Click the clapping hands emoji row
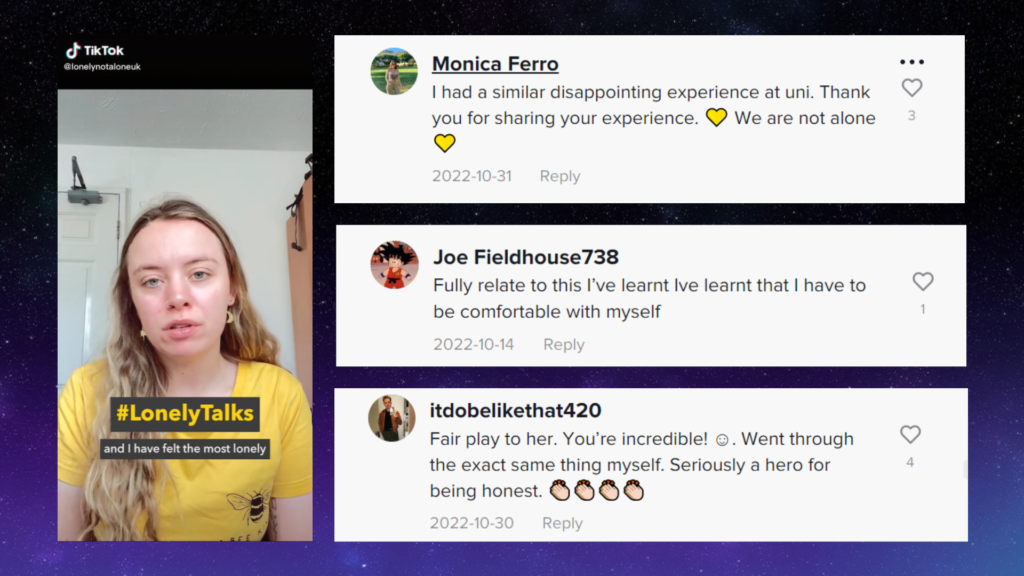Screen dimensions: 1024x576 pos(597,490)
